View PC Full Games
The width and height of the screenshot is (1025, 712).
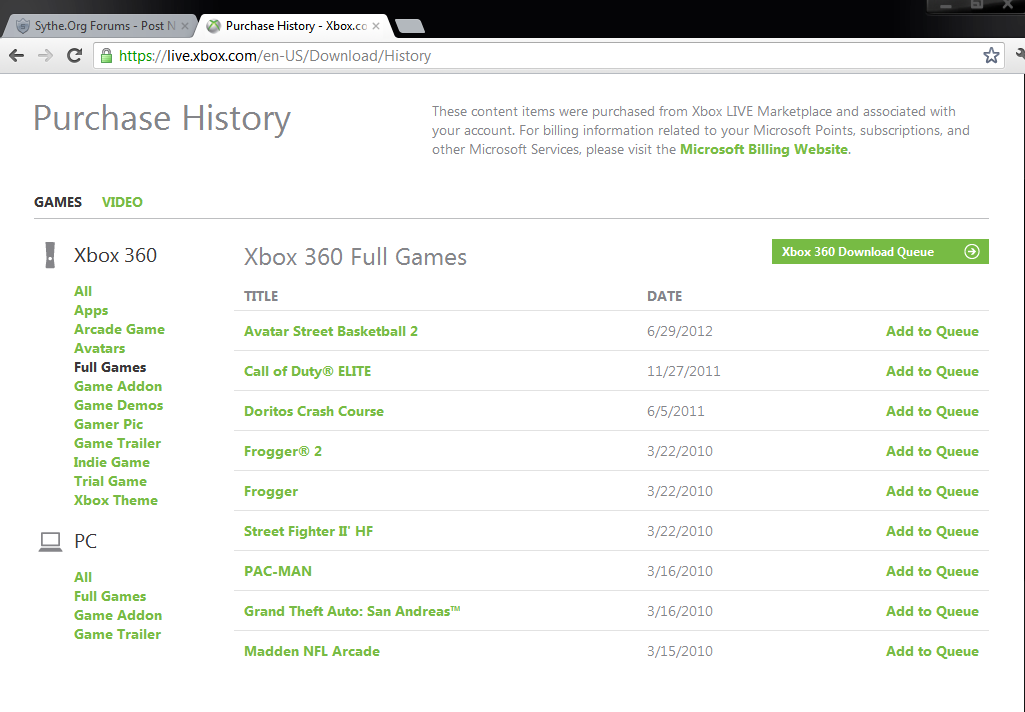pos(110,596)
